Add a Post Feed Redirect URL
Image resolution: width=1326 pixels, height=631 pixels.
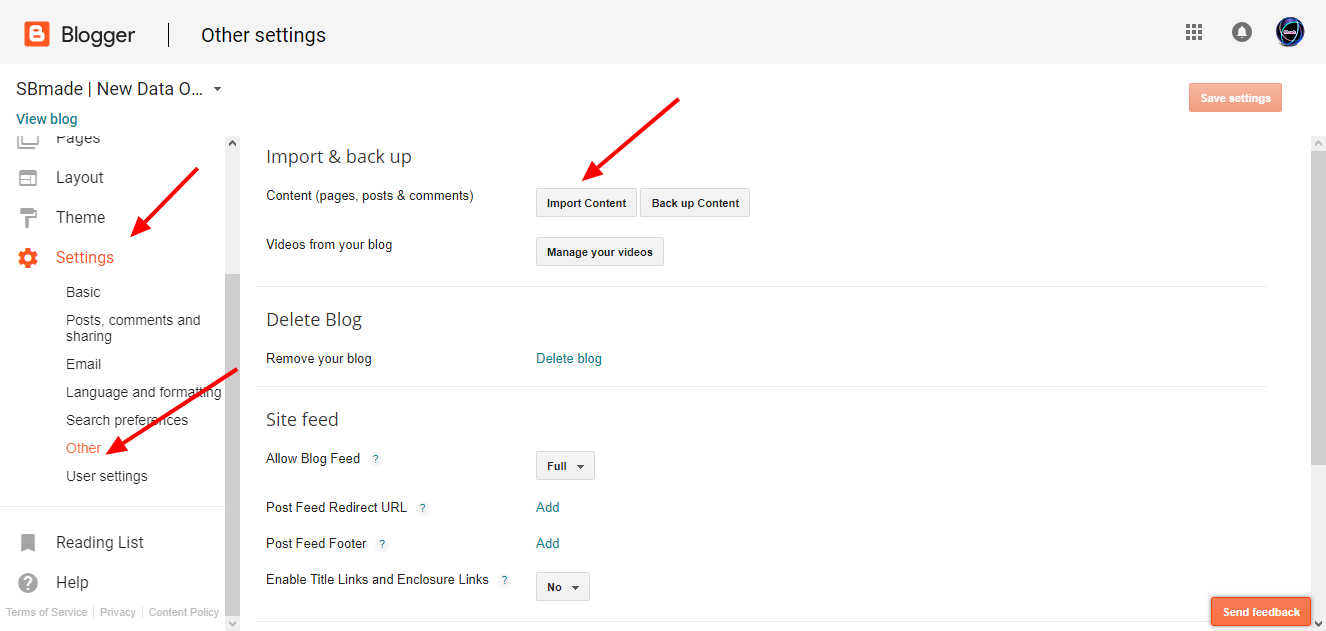[x=548, y=508]
